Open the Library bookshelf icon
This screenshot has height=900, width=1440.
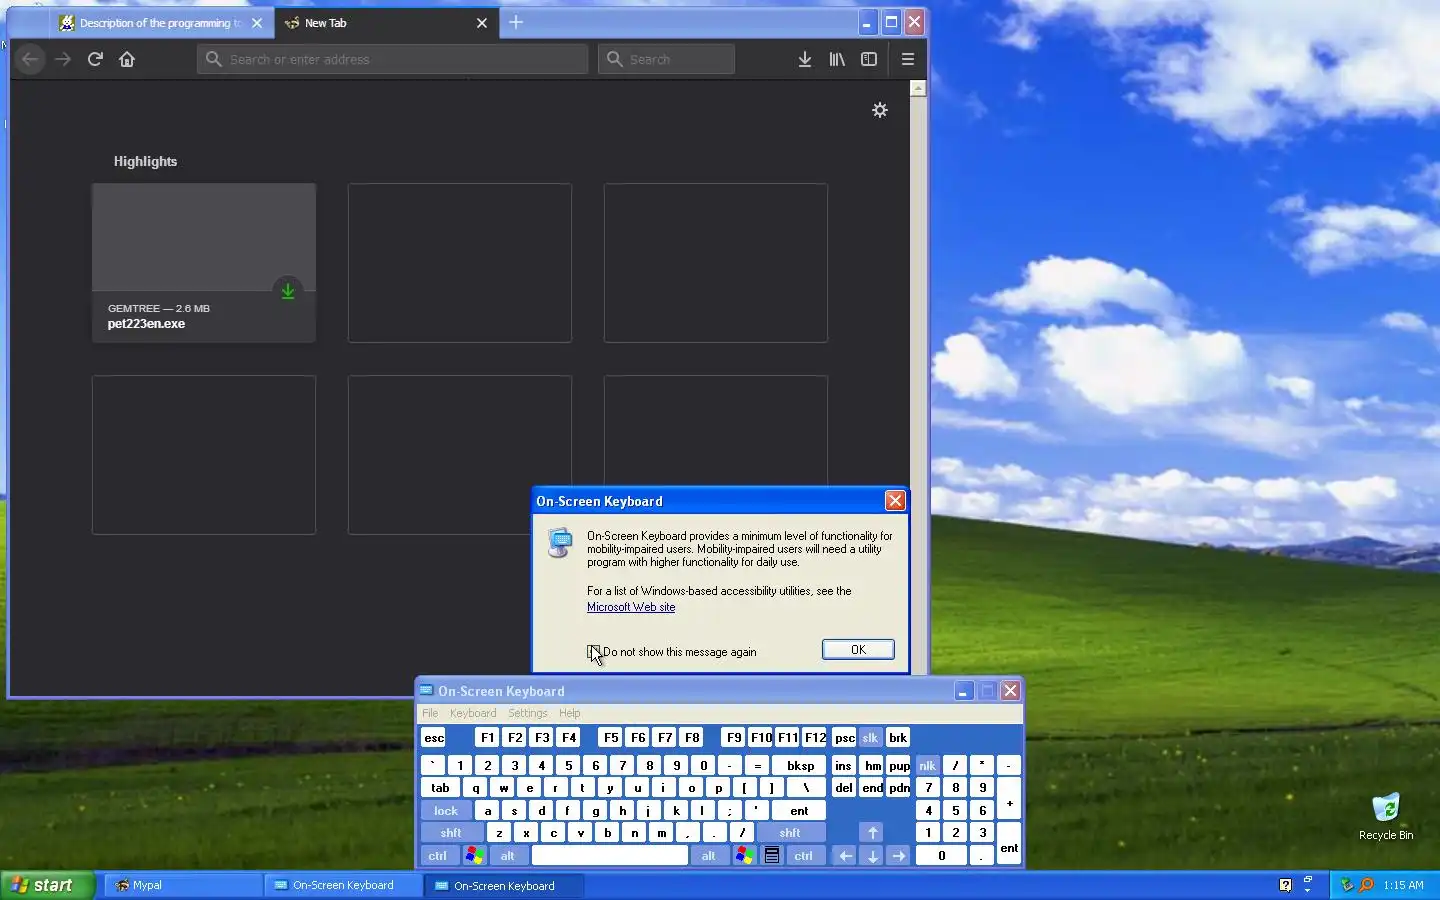[x=837, y=59]
